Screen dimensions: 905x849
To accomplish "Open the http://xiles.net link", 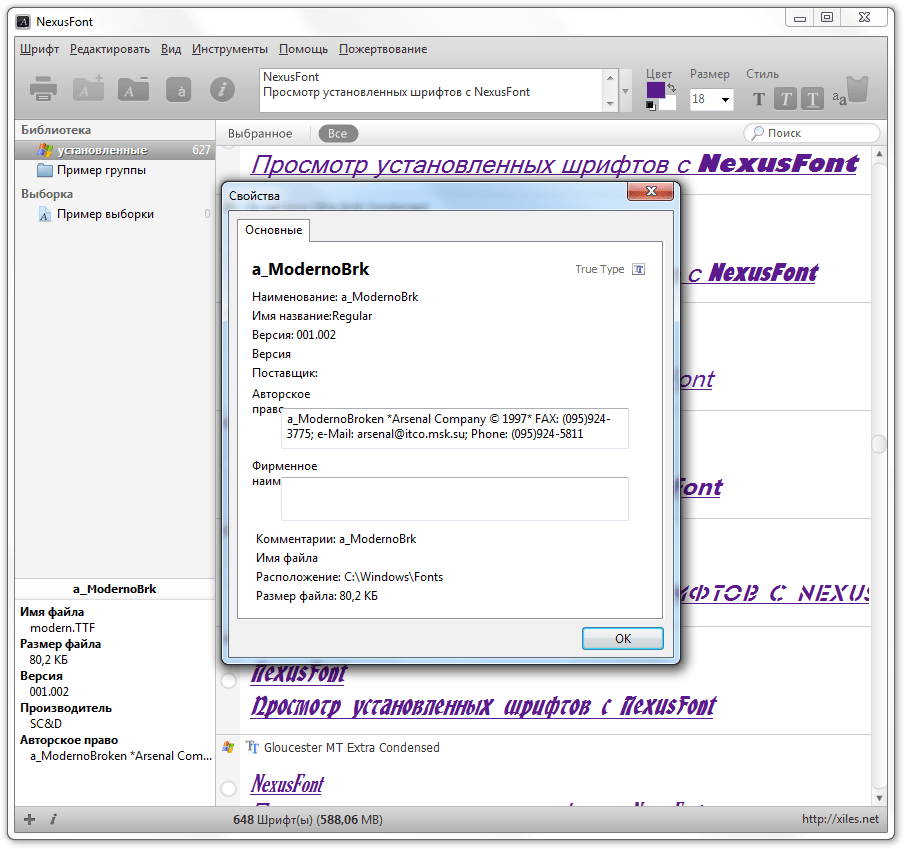I will 840,819.
